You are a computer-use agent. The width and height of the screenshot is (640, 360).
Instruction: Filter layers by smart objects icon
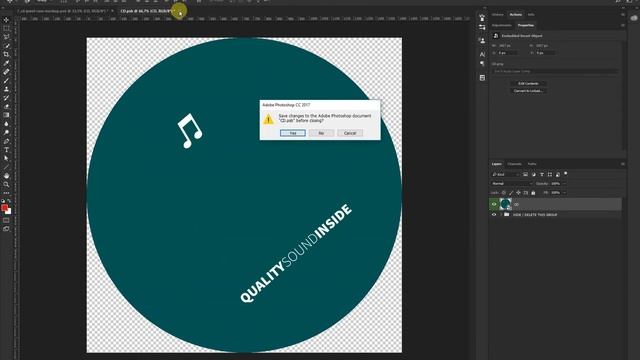point(558,175)
